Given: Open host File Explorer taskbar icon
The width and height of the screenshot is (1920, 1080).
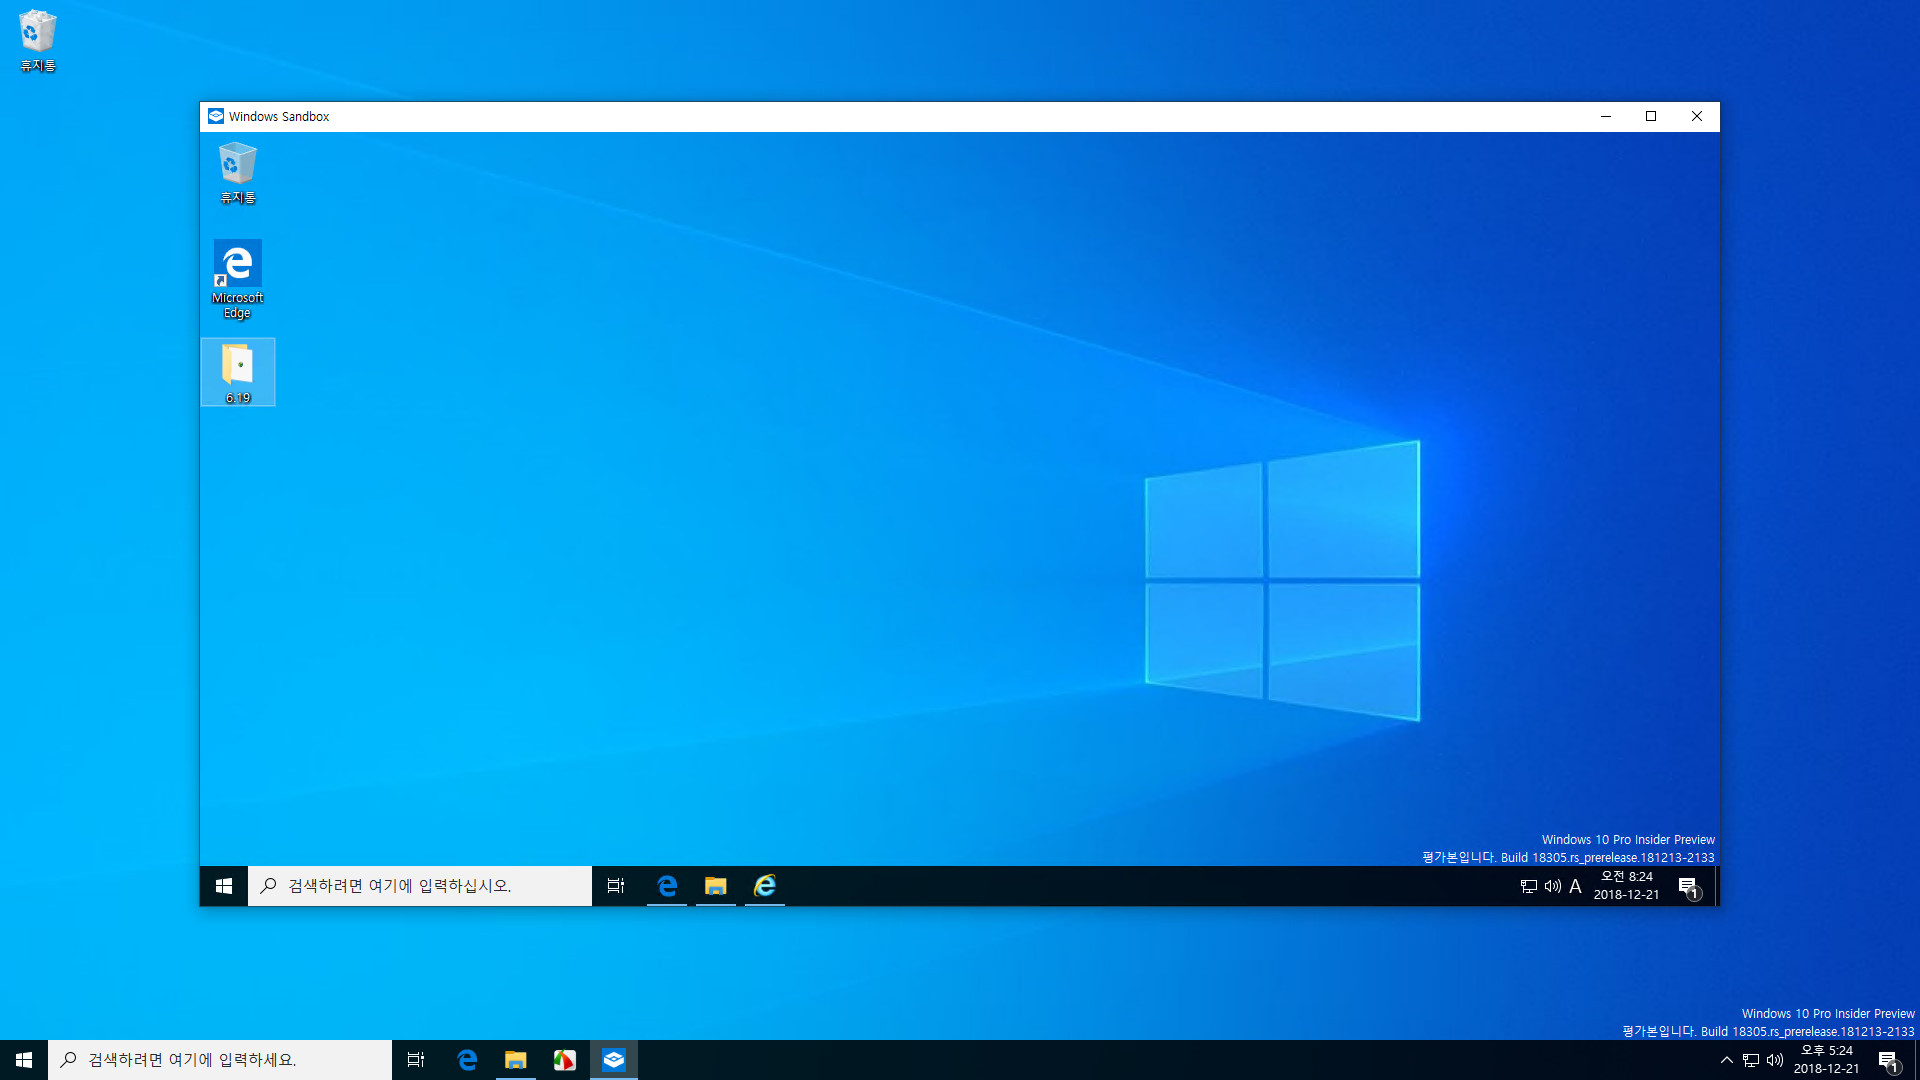Looking at the screenshot, I should 516,1060.
